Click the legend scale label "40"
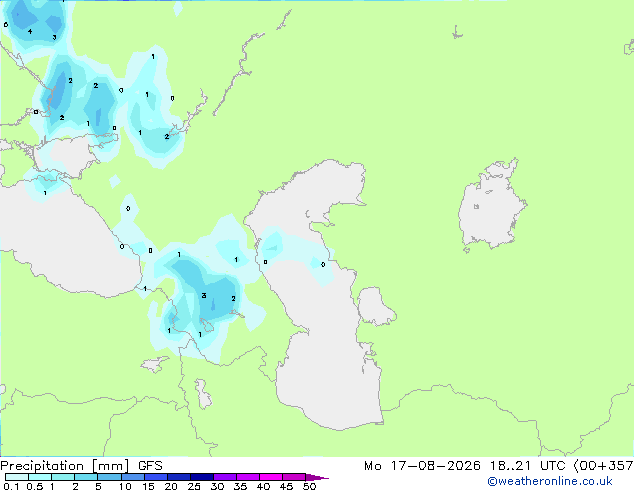634x490 pixels. click(x=263, y=486)
